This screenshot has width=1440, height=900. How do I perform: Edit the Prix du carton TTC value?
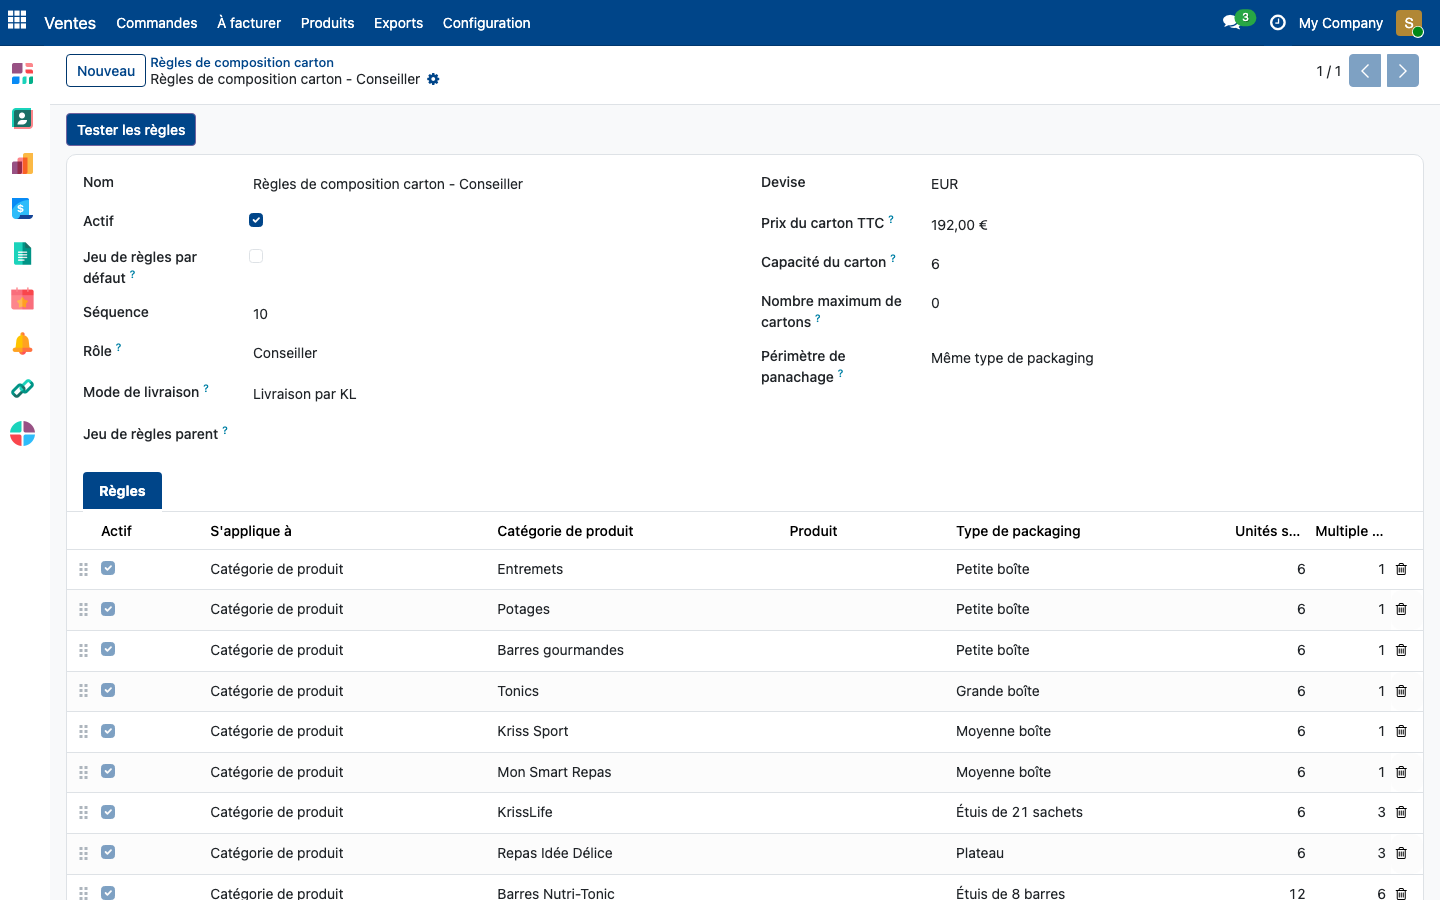(x=1167, y=225)
